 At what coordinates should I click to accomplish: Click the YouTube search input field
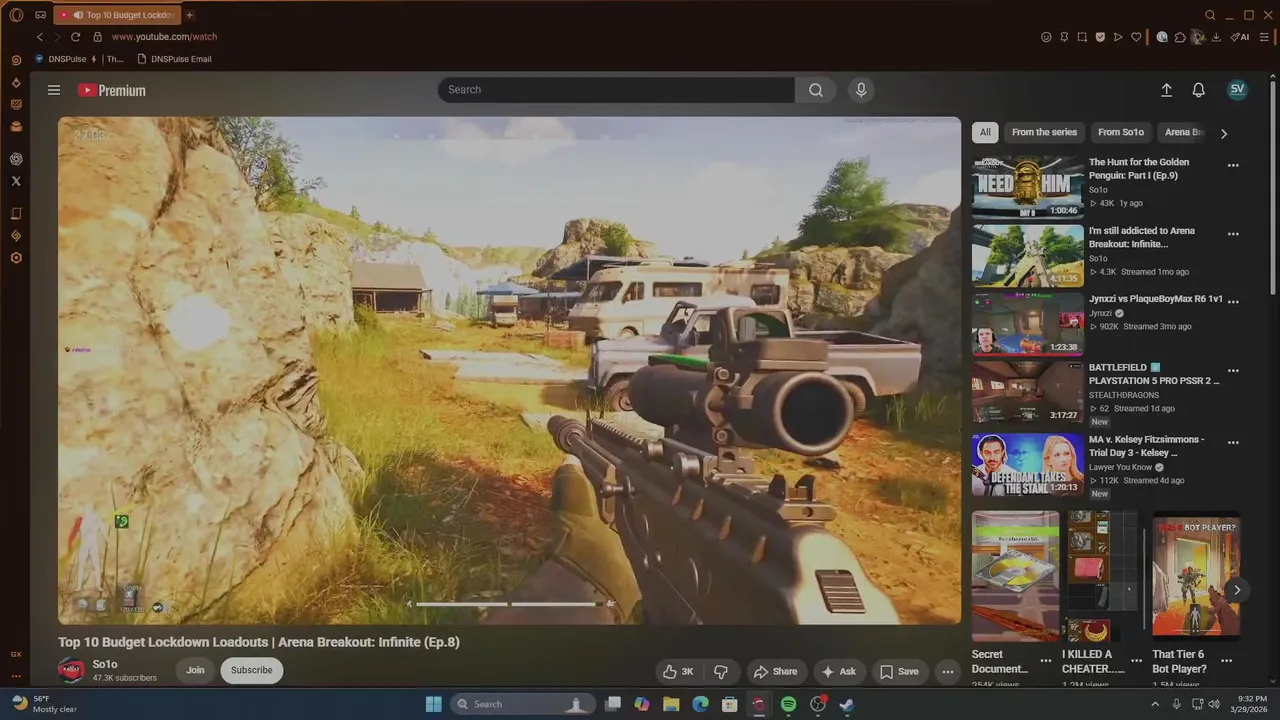(x=616, y=90)
